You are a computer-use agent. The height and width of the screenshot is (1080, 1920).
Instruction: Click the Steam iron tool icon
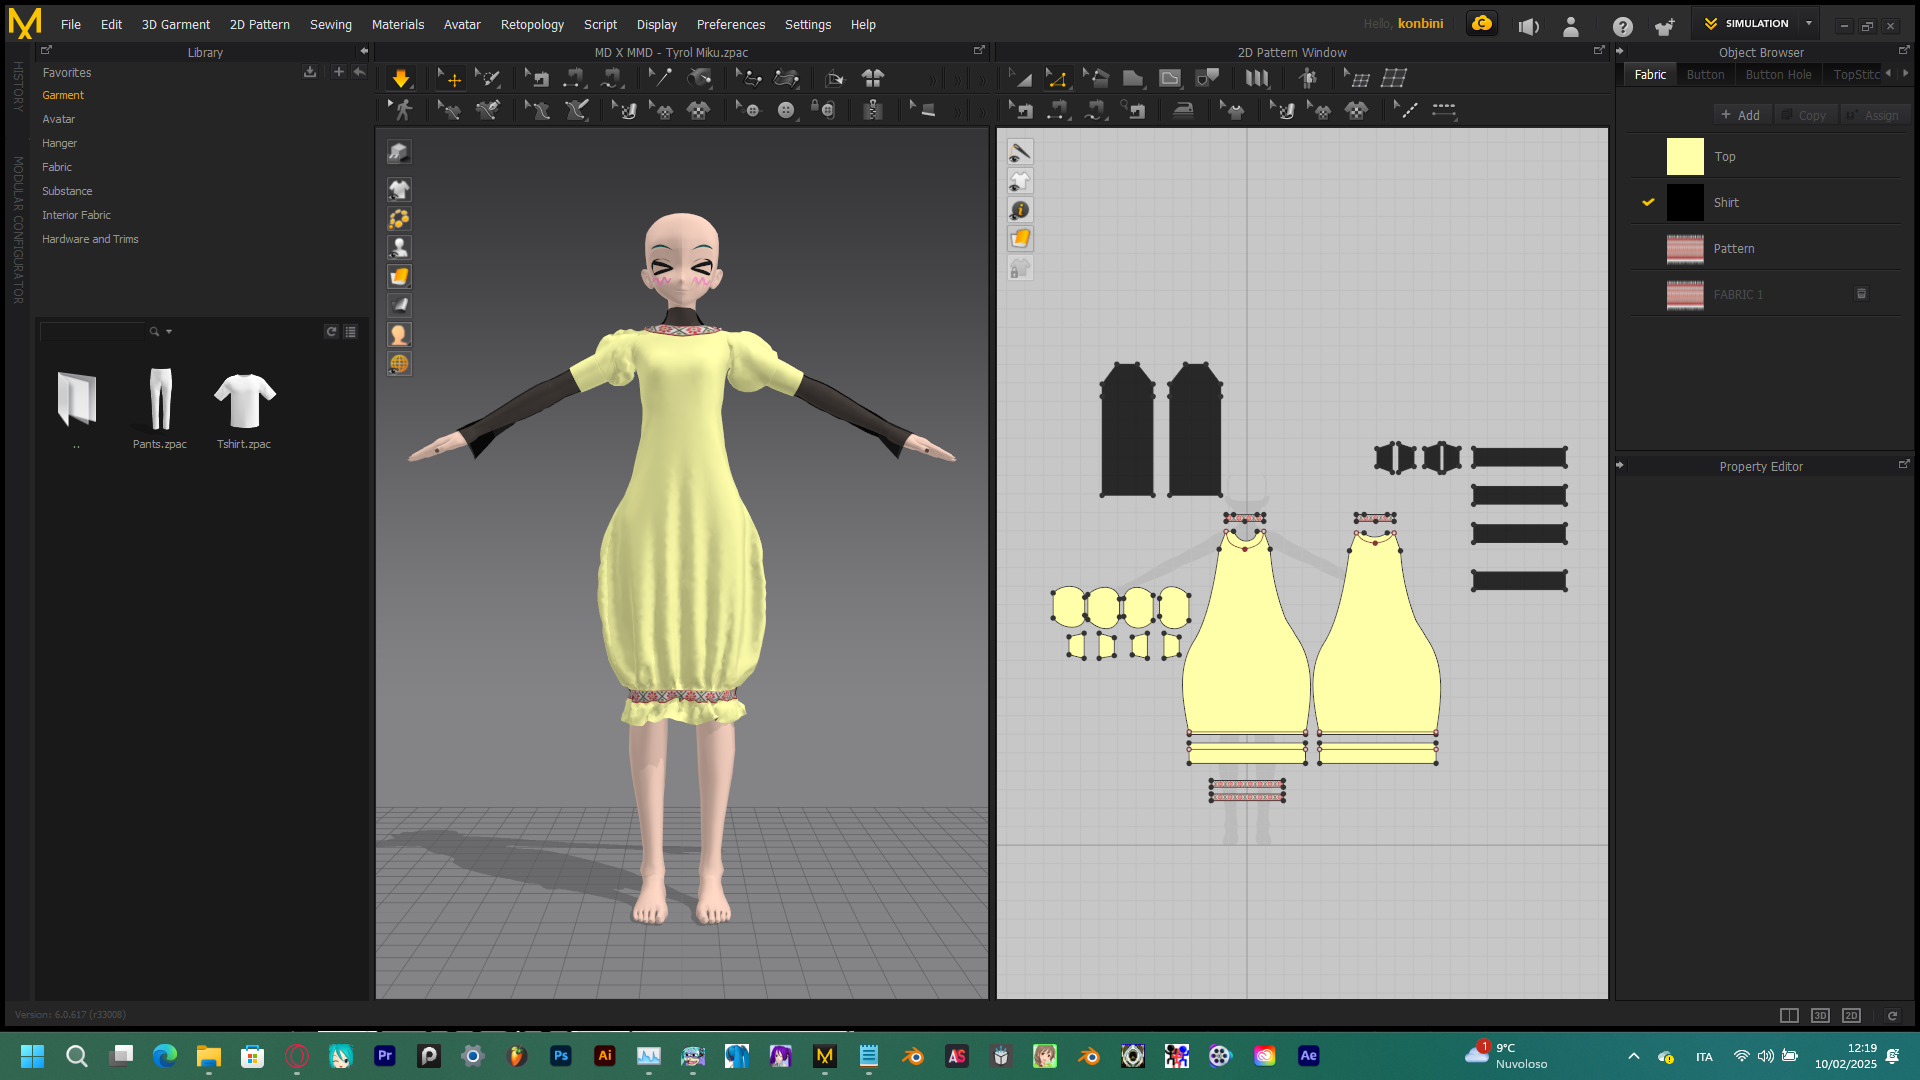(1183, 110)
